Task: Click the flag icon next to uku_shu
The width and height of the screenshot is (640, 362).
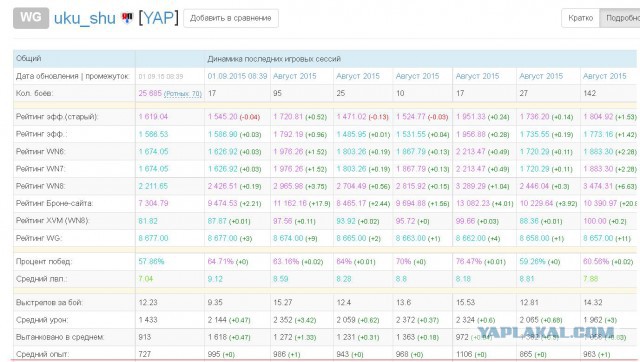Action: coord(127,18)
